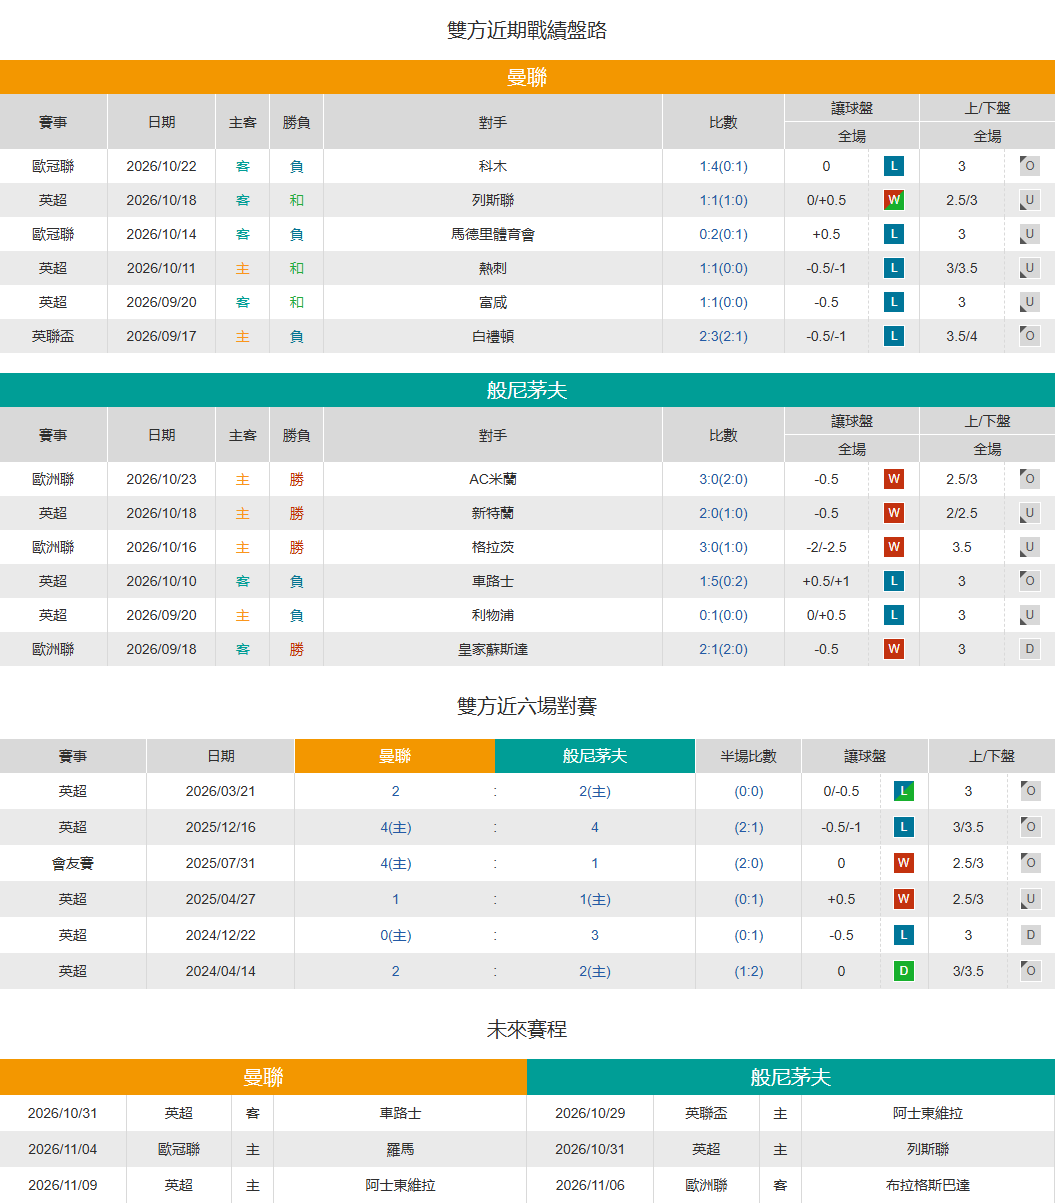Select the U over/under badge in the 馬德里體育會 row
Screen dimensions: 1055x1204
pos(1030,234)
